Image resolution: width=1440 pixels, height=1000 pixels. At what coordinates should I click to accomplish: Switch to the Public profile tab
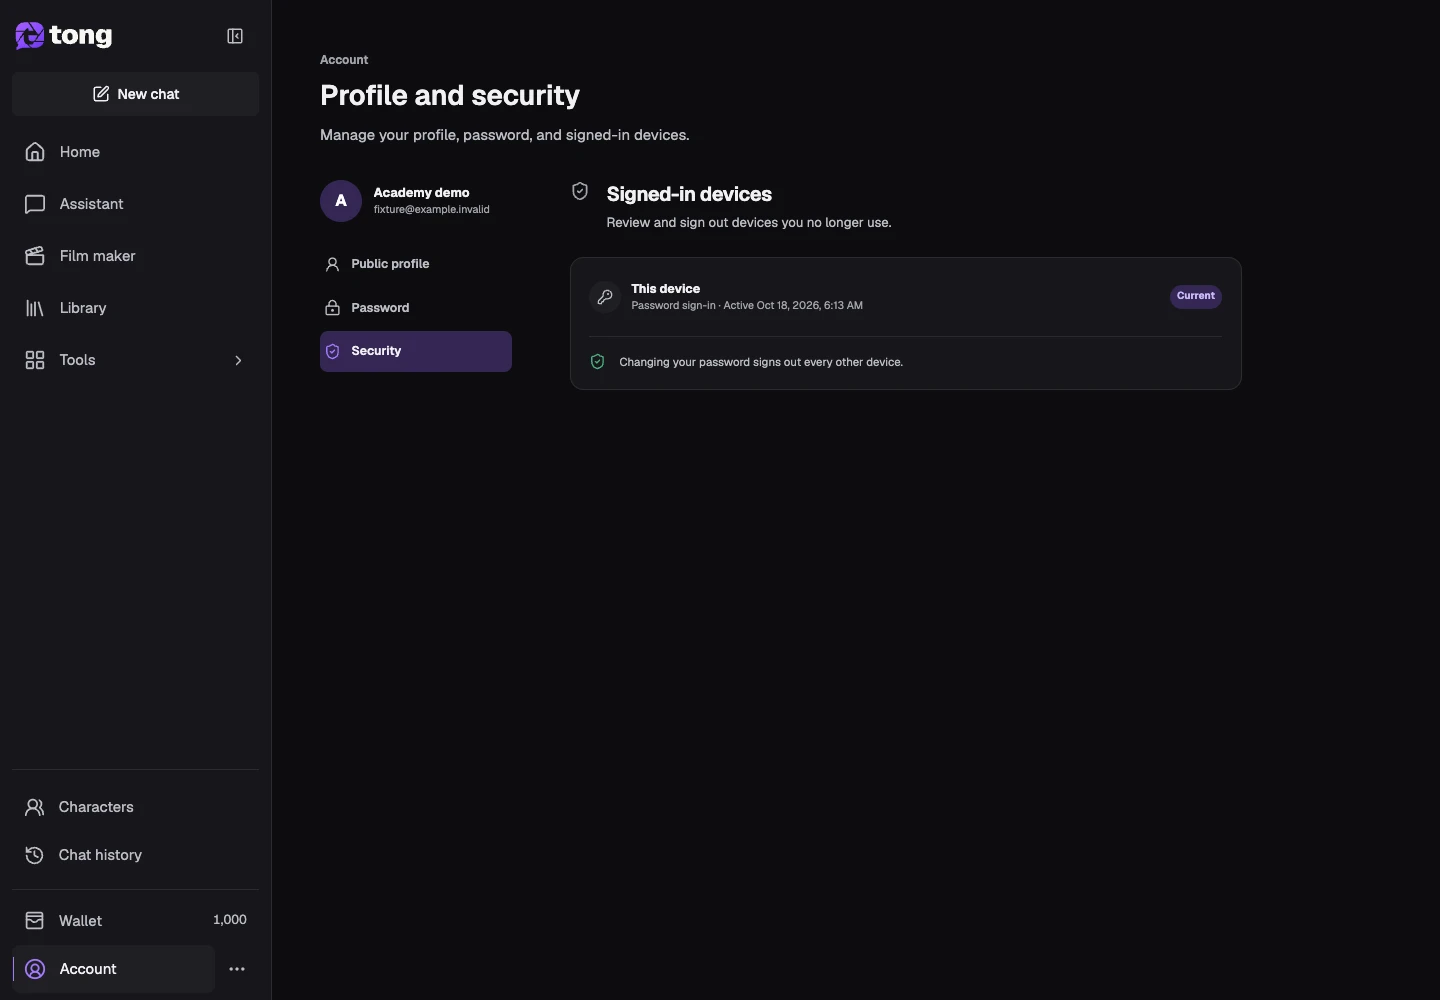click(416, 264)
